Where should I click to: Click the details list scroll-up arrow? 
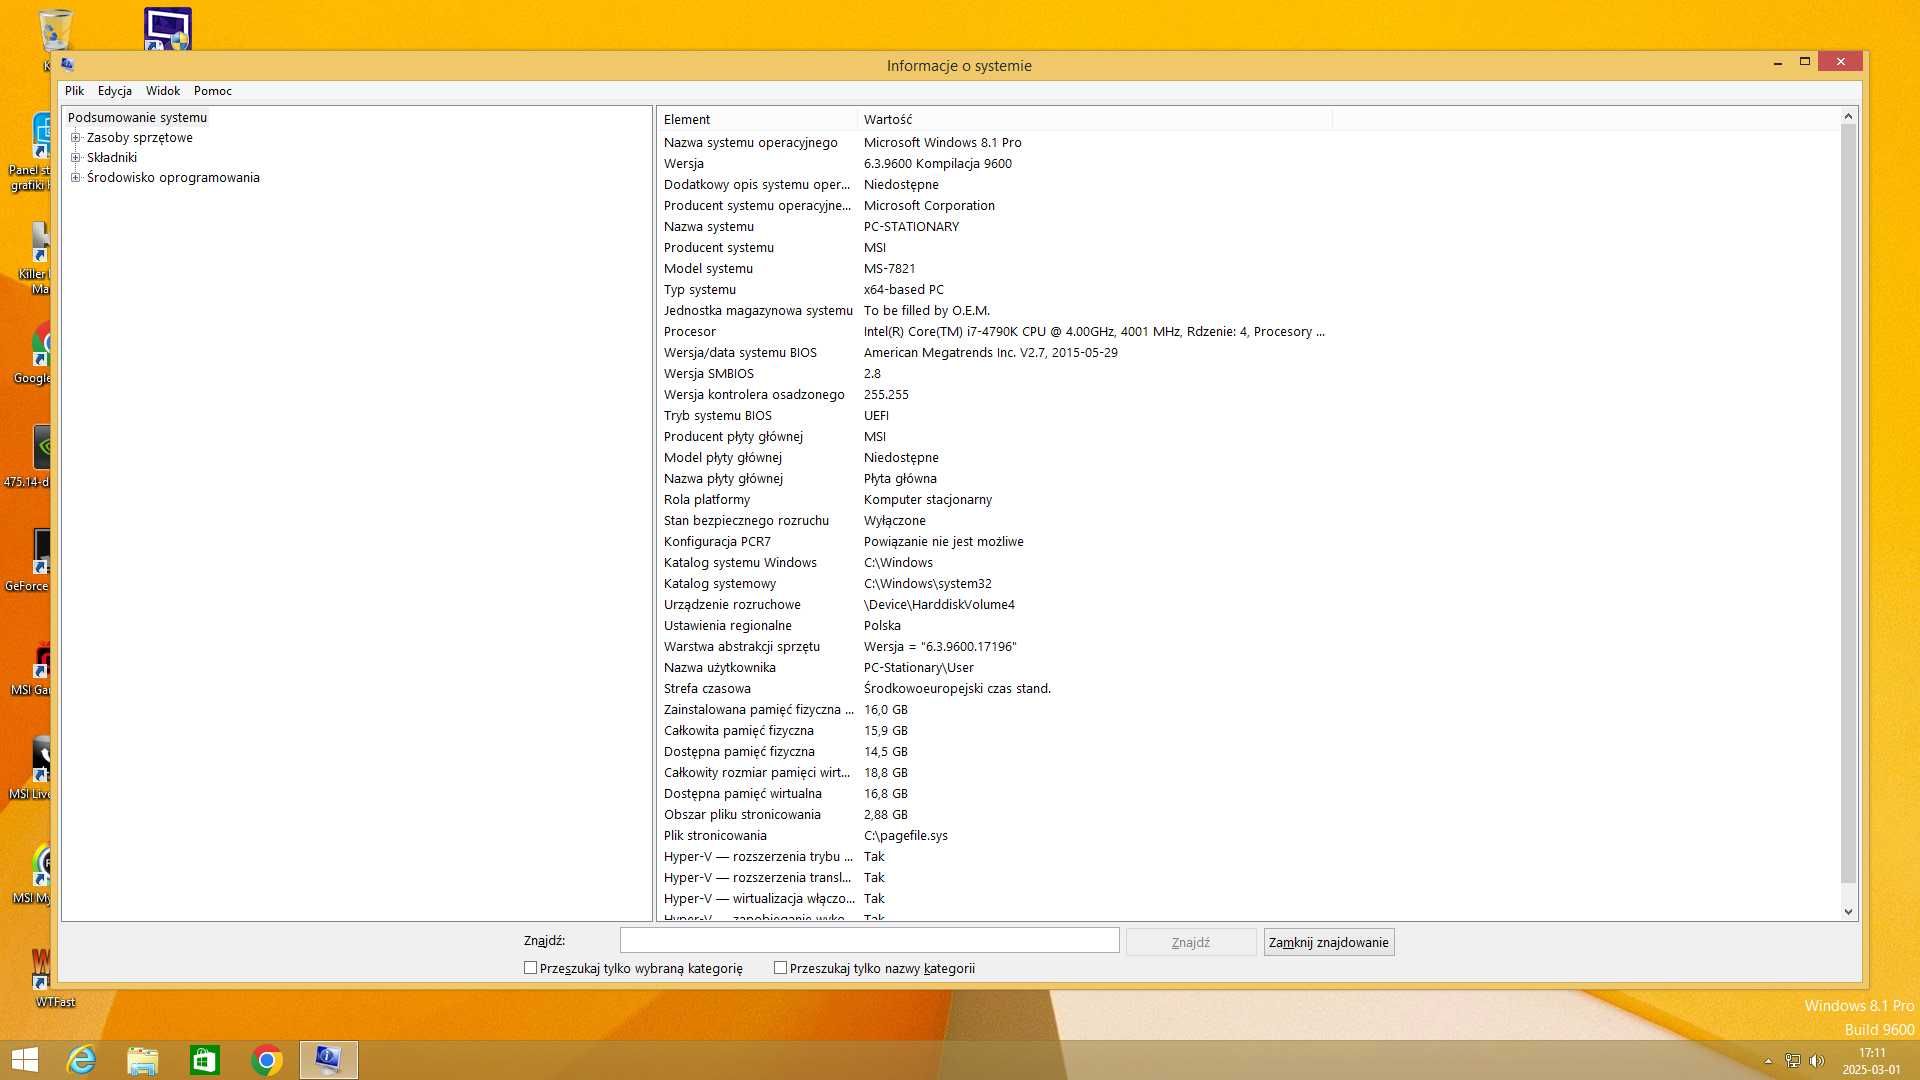(1848, 117)
